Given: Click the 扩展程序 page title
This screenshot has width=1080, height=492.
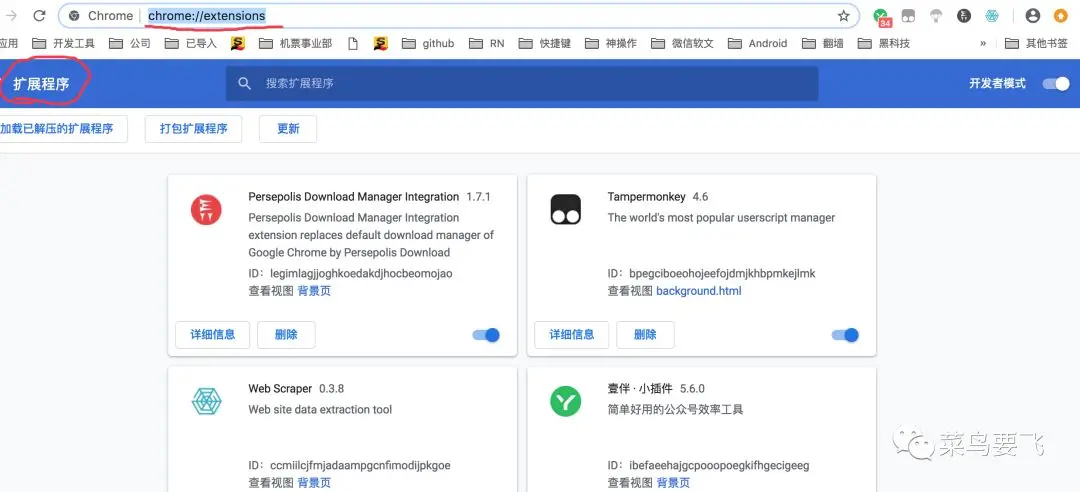Looking at the screenshot, I should (x=41, y=84).
